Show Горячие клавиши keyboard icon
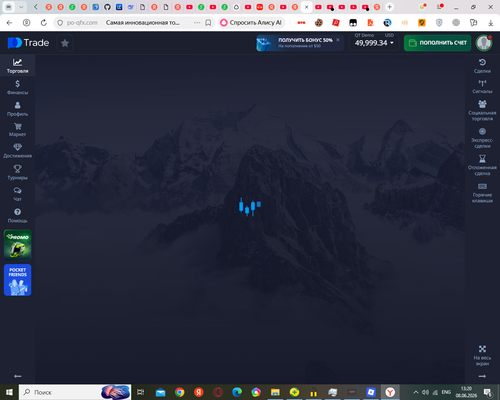This screenshot has width=500, height=400. [482, 193]
